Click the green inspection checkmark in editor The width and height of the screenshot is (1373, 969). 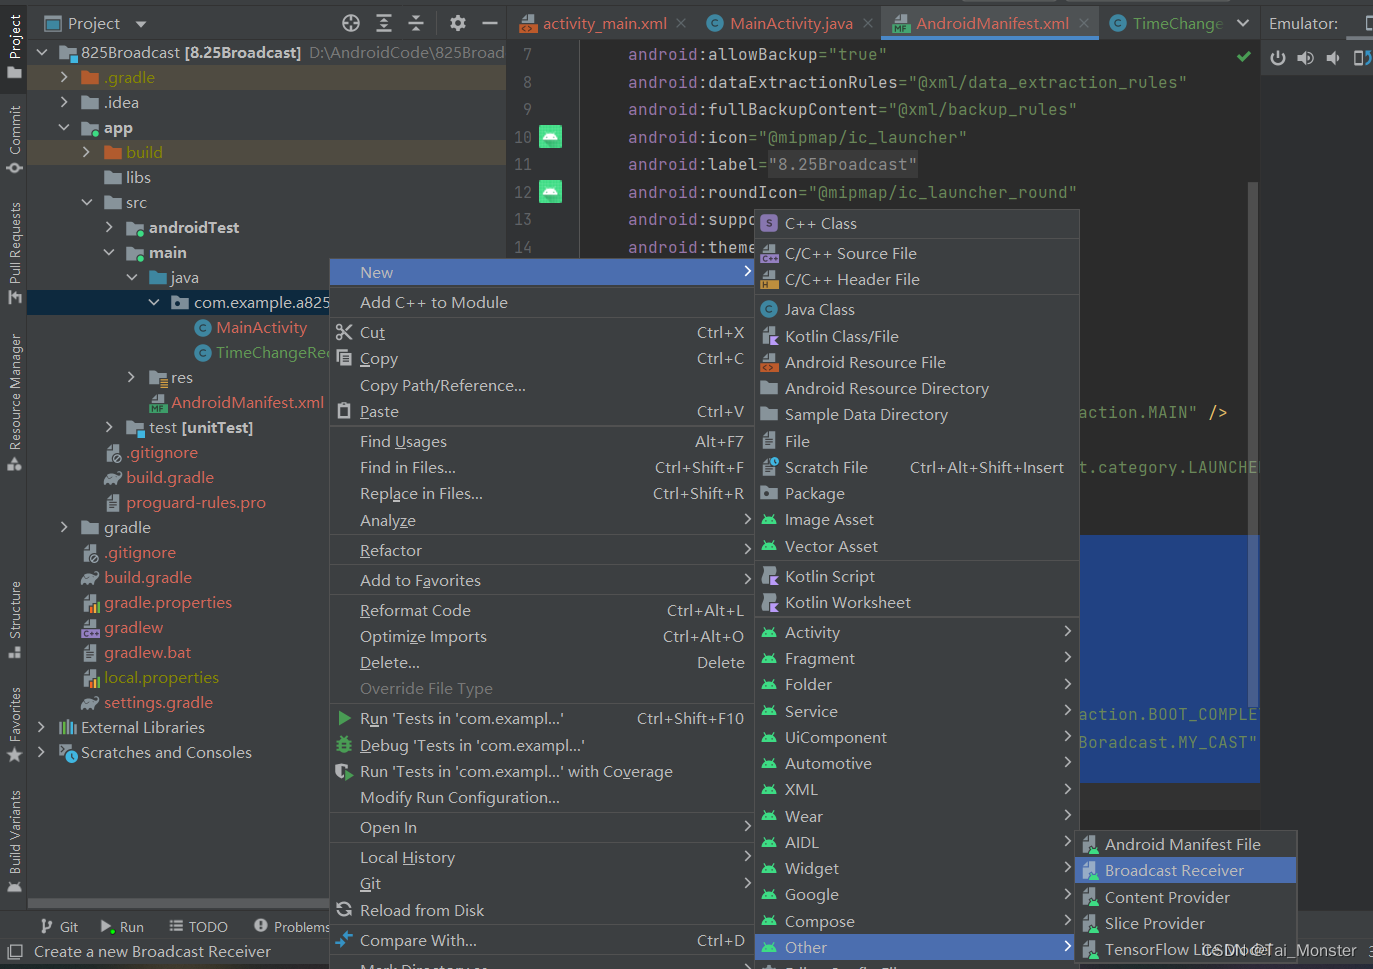(x=1243, y=57)
